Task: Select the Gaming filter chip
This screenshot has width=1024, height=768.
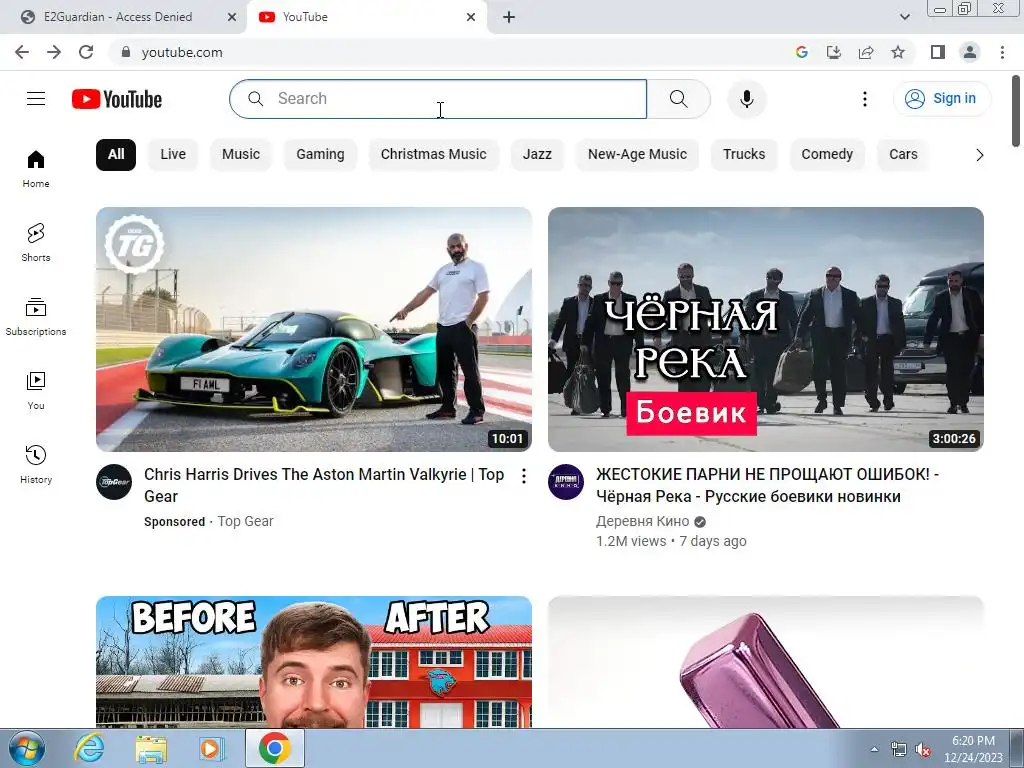Action: 320,155
